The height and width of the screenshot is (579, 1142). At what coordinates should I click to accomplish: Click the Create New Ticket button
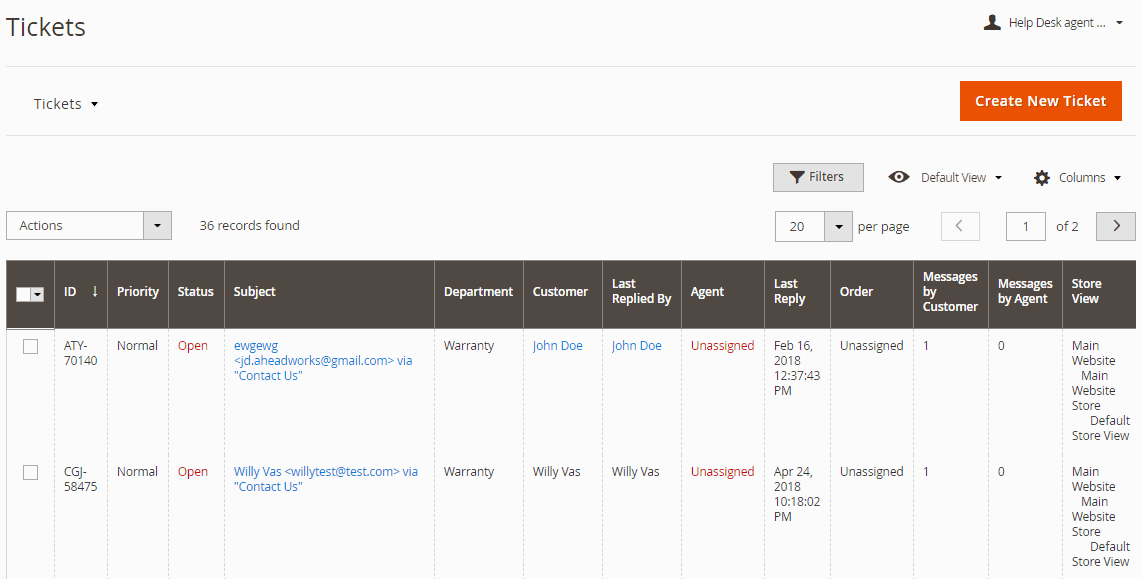tap(1041, 101)
